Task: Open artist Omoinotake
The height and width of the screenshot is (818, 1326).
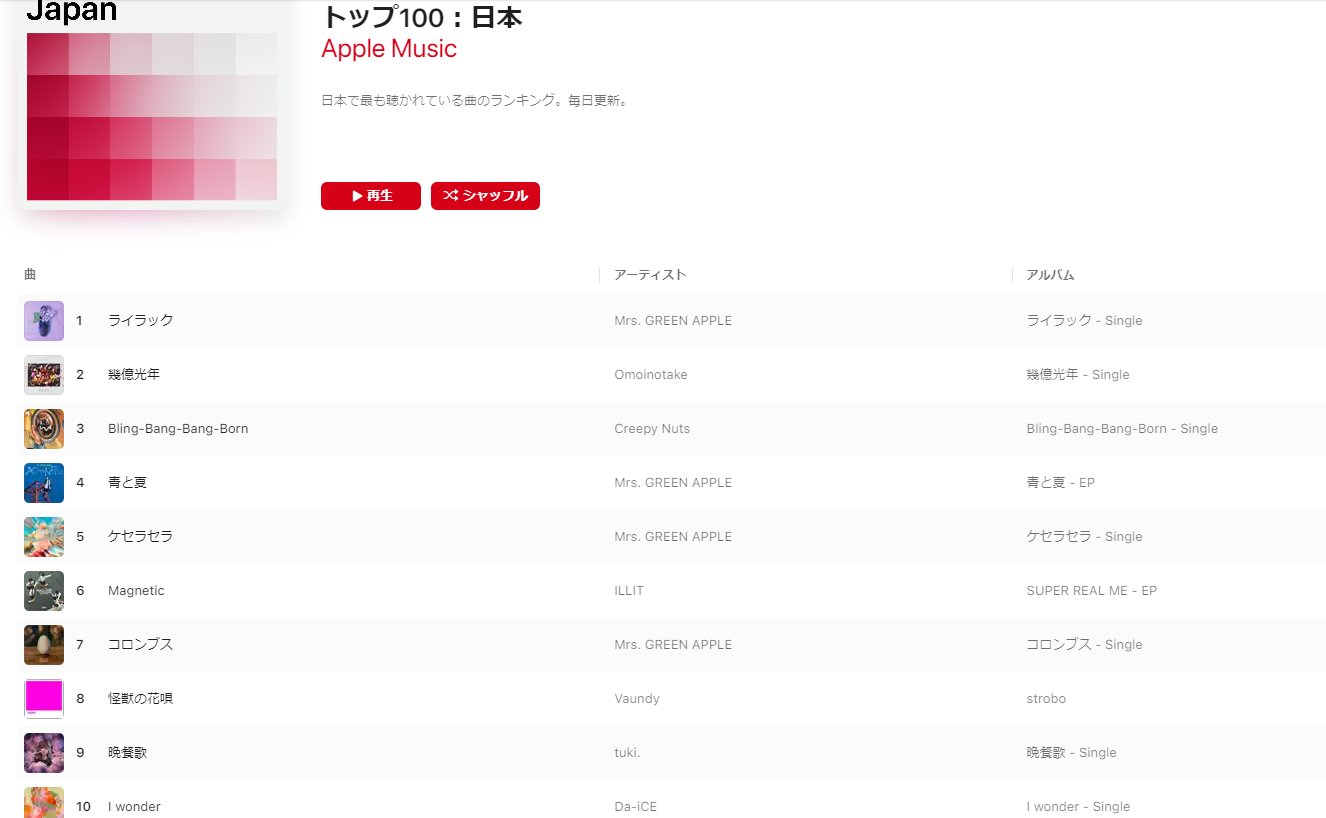Action: click(651, 375)
